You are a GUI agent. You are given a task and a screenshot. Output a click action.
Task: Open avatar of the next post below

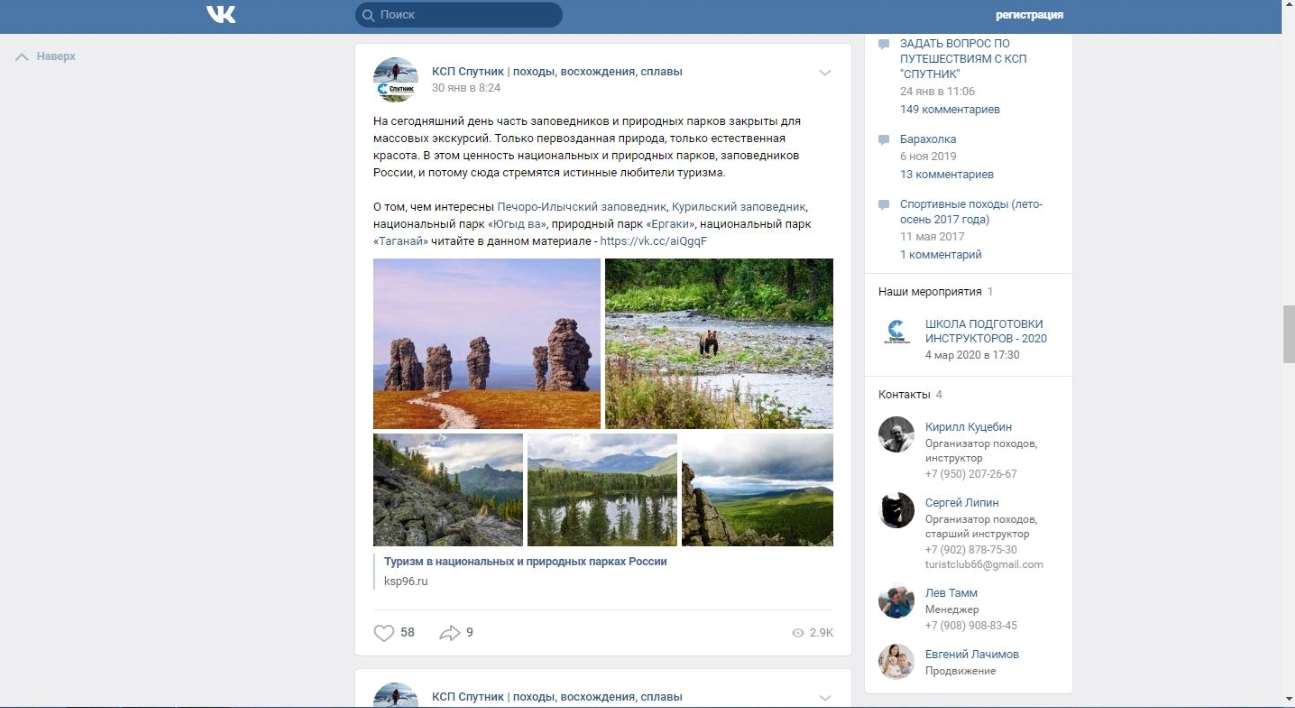(395, 695)
